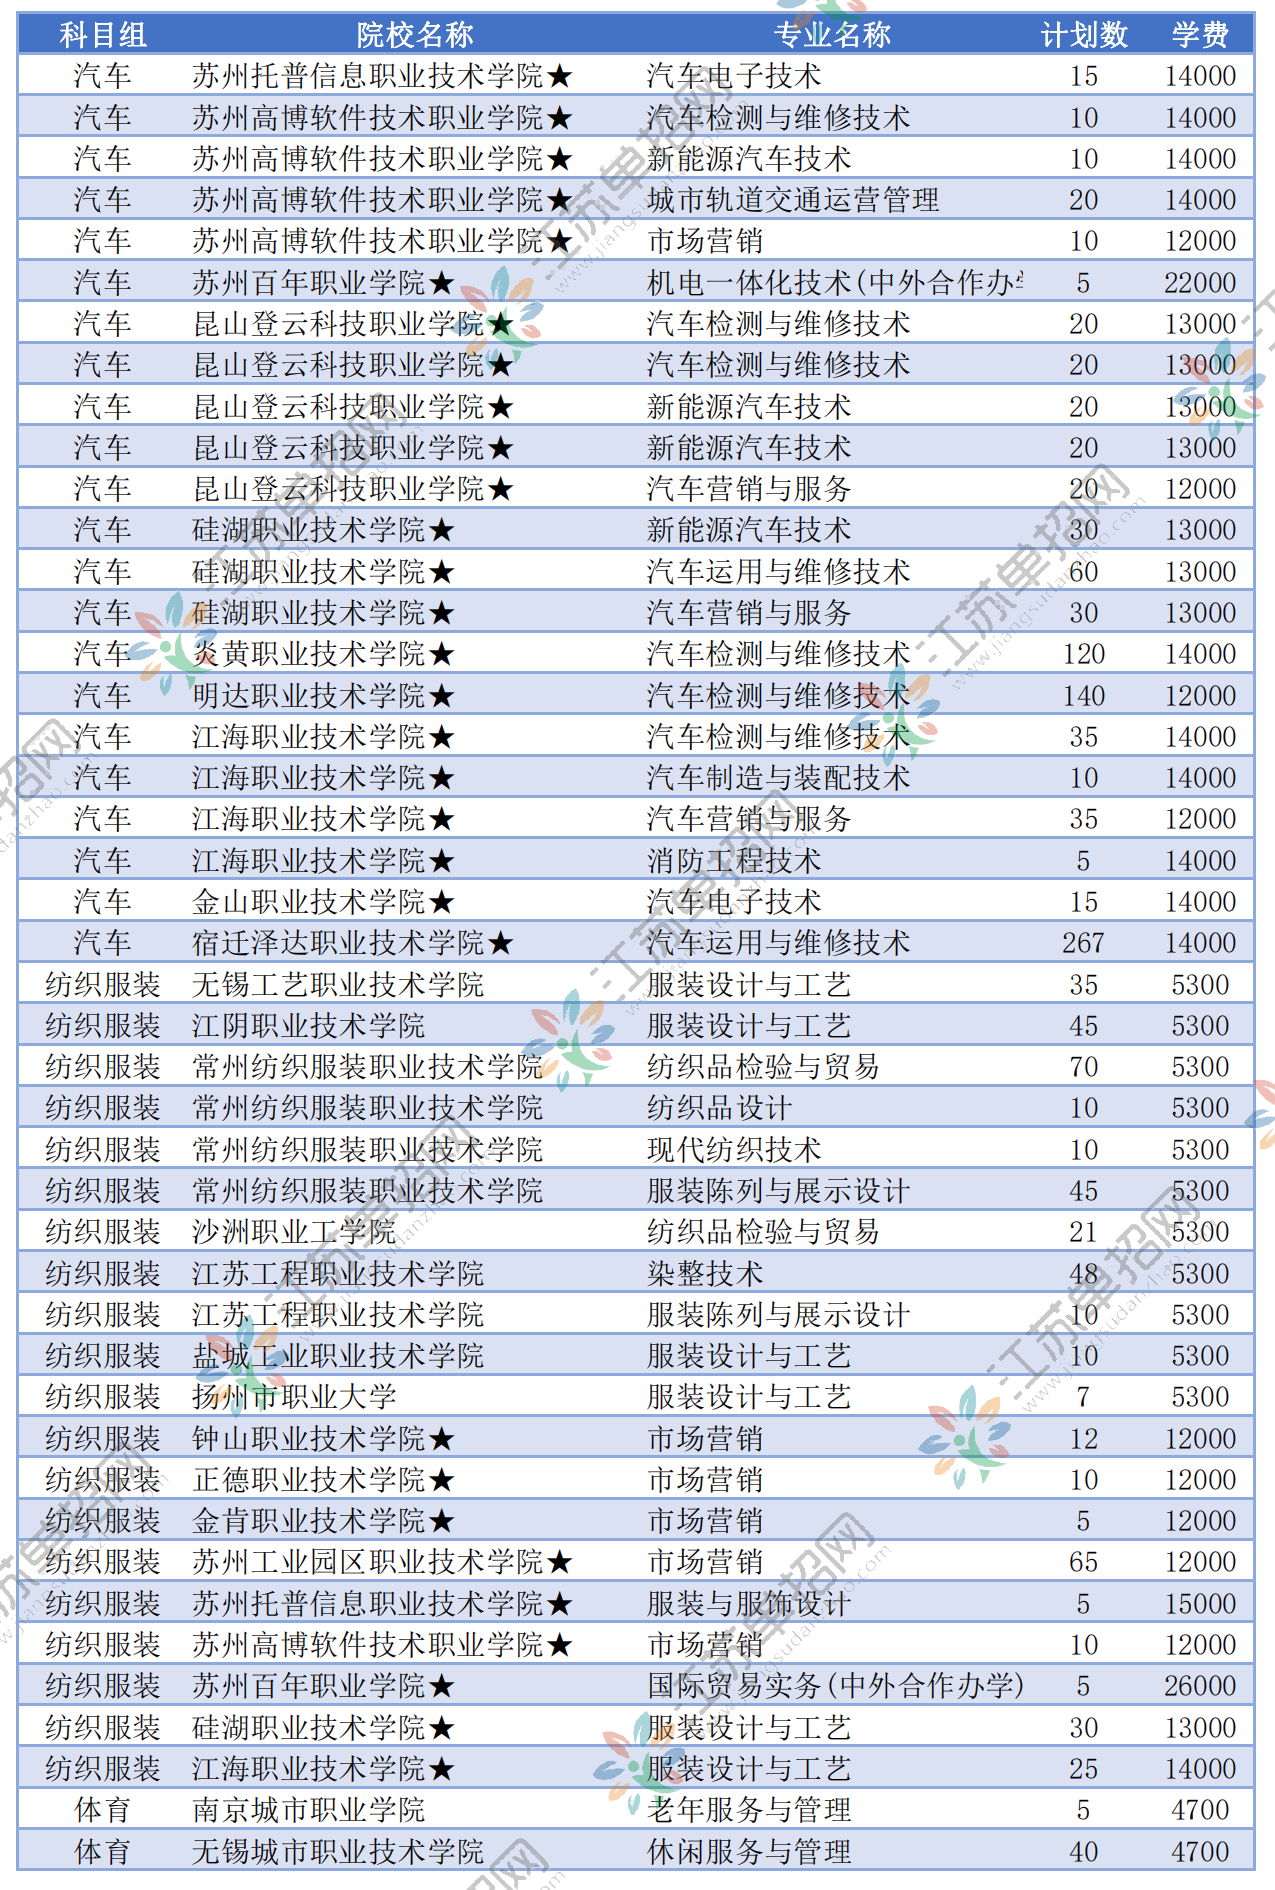
Task: Click plan count 7 in 扬州市职业大学 row
Action: point(1084,1397)
